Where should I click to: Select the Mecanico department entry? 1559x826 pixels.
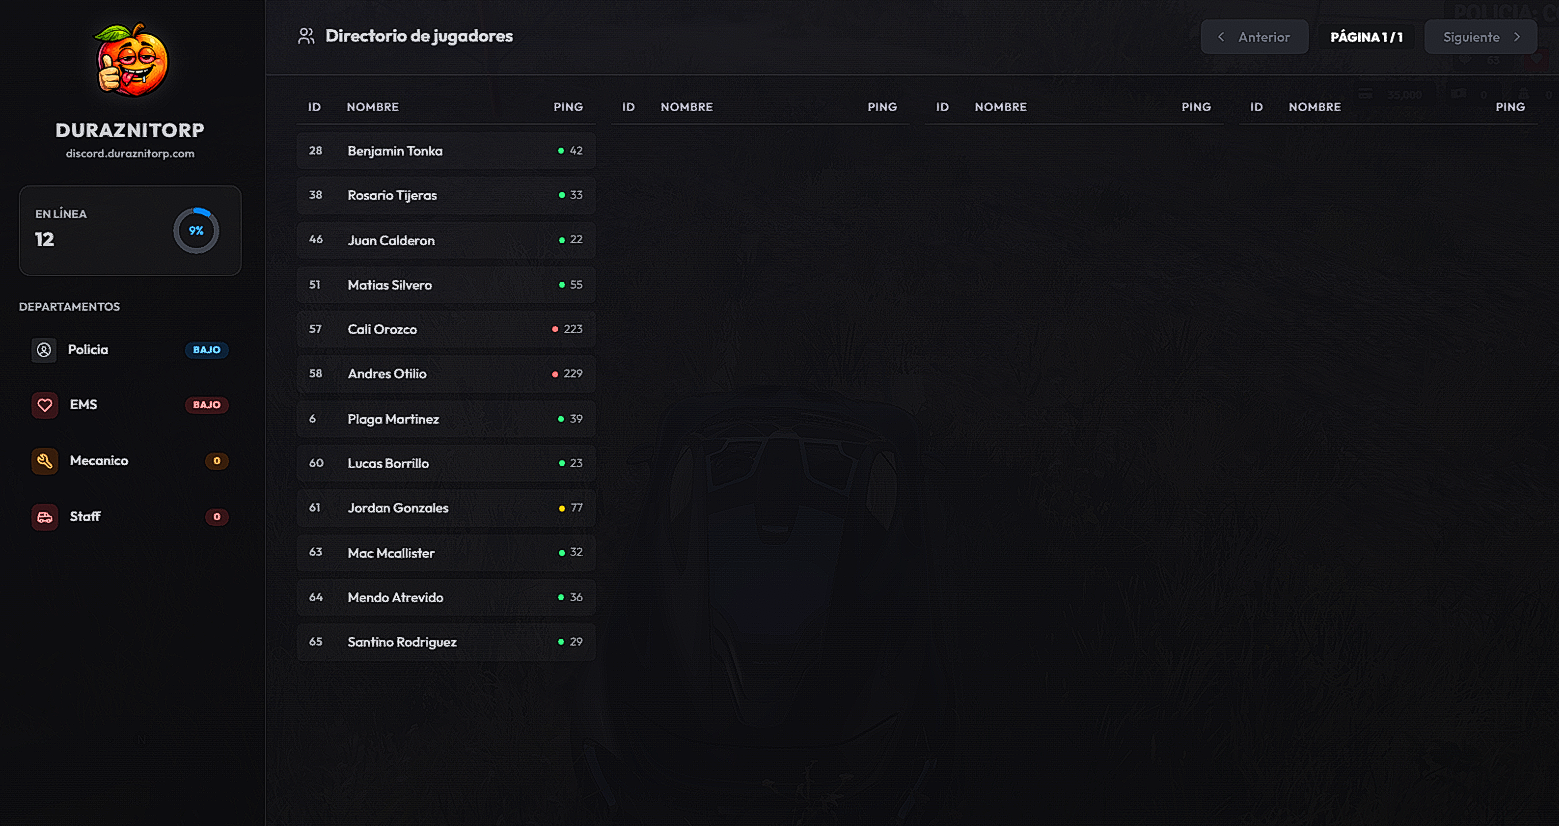(x=130, y=461)
